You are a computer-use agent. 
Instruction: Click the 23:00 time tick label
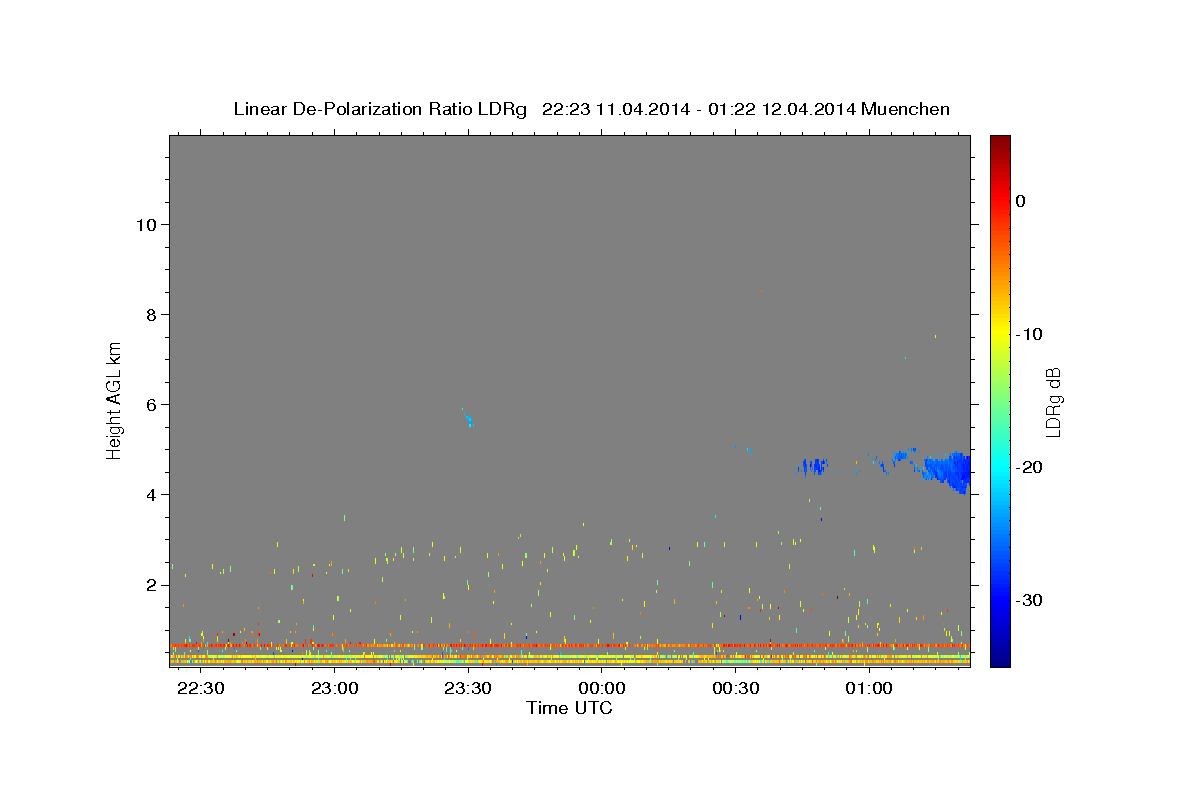tap(335, 689)
